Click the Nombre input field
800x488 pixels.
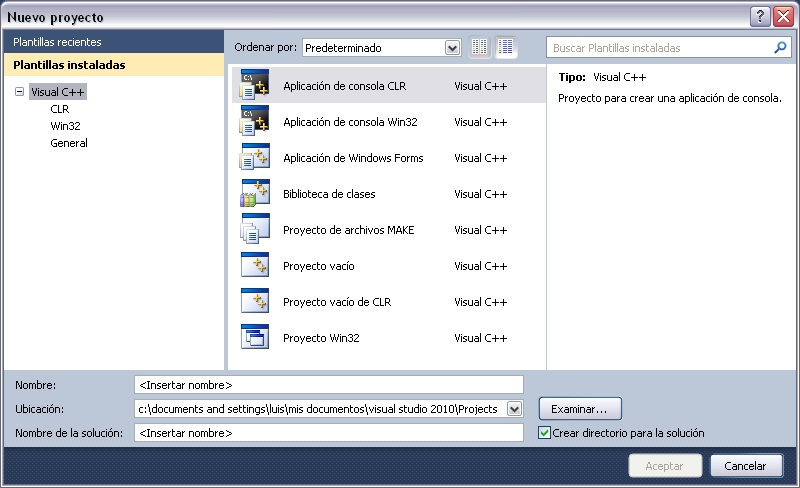point(329,385)
